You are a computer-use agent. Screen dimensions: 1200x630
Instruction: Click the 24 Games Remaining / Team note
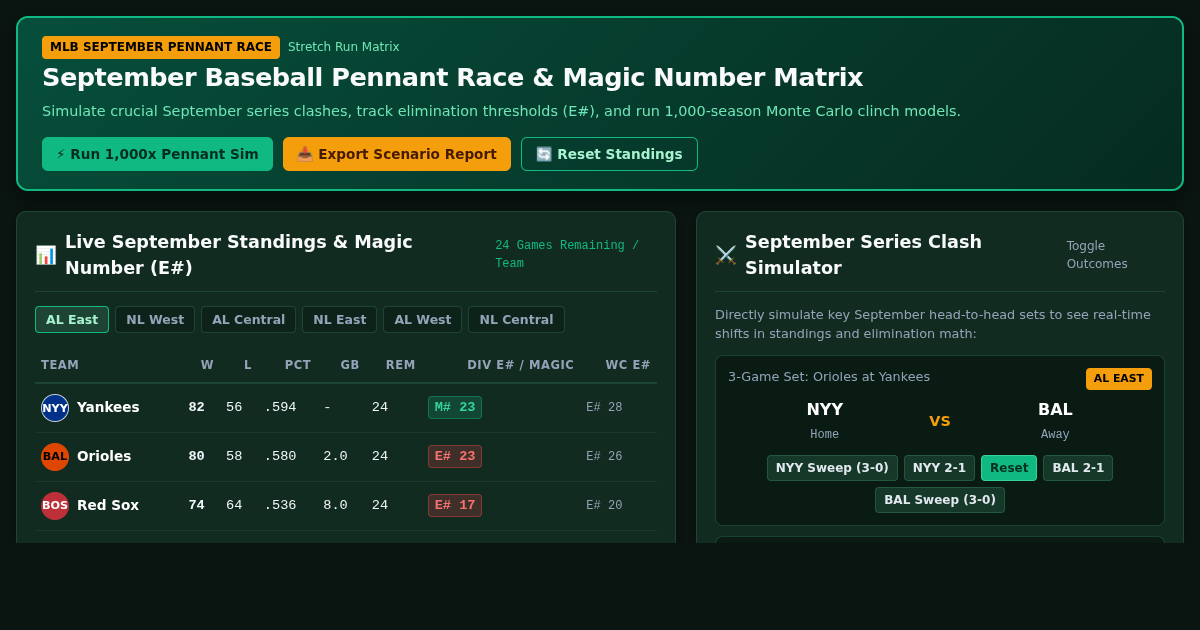[x=567, y=255]
